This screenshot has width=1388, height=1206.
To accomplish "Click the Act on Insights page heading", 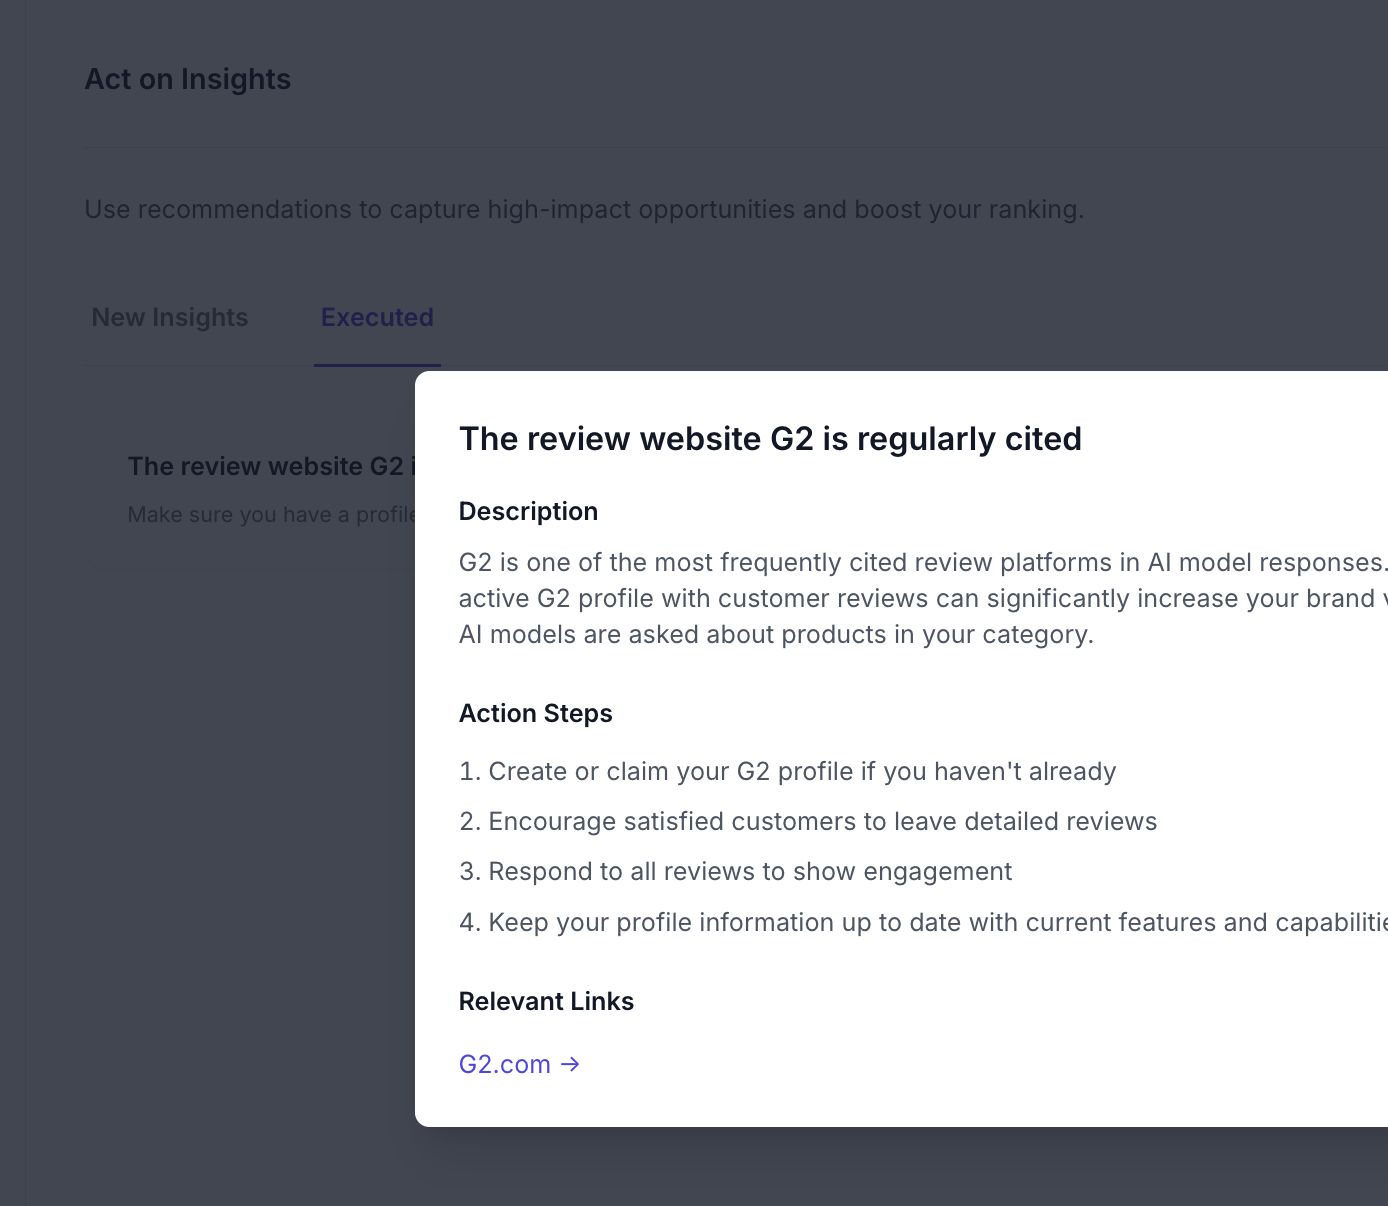I will 188,79.
